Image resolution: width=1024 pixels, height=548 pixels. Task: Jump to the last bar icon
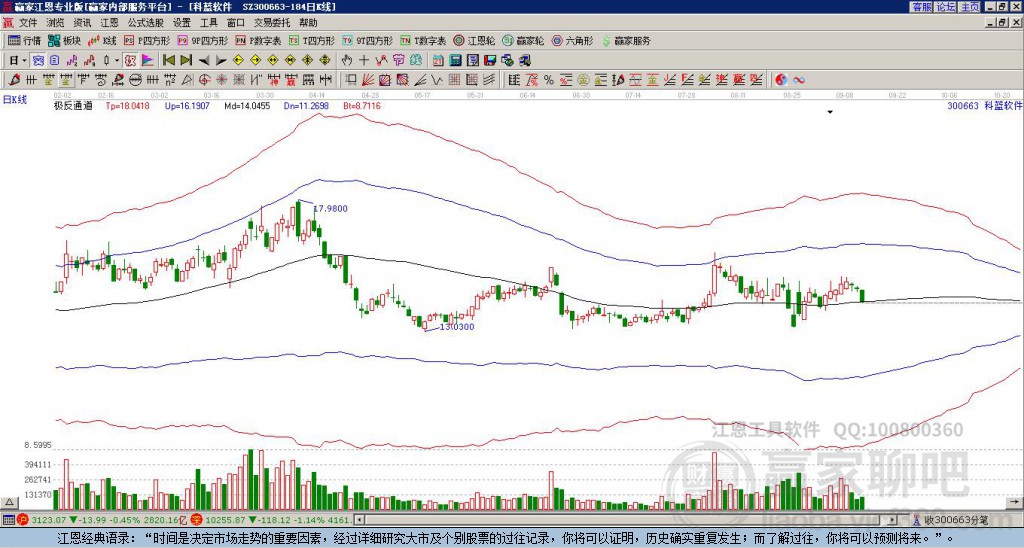pos(186,61)
